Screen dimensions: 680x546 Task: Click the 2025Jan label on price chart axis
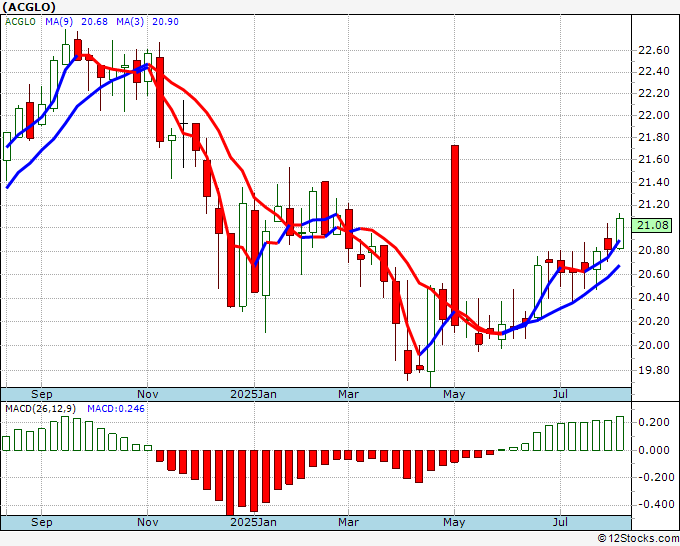coord(253,394)
